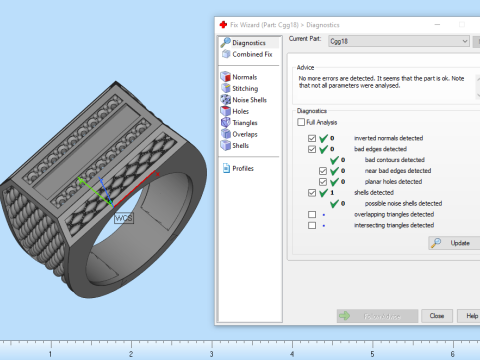
Task: Select the Noise Shells icon
Action: pyautogui.click(x=226, y=99)
